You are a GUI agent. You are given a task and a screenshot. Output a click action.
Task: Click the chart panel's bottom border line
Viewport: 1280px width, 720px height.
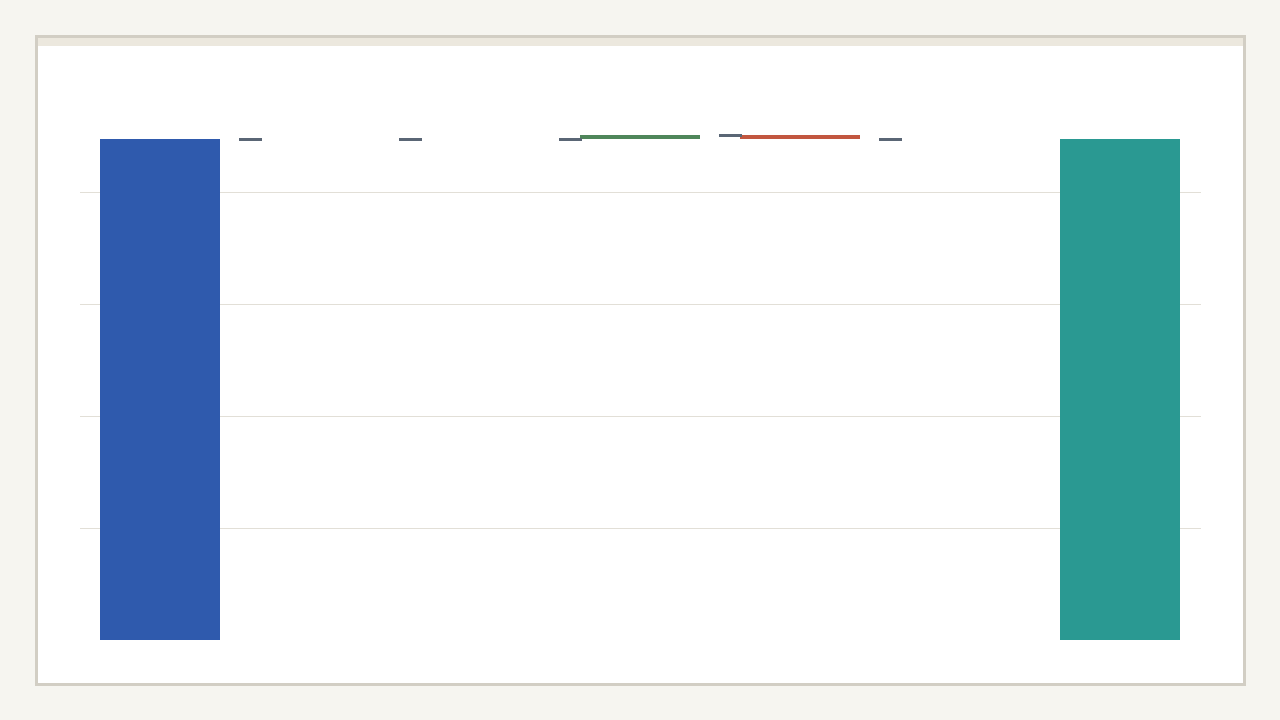tap(640, 684)
